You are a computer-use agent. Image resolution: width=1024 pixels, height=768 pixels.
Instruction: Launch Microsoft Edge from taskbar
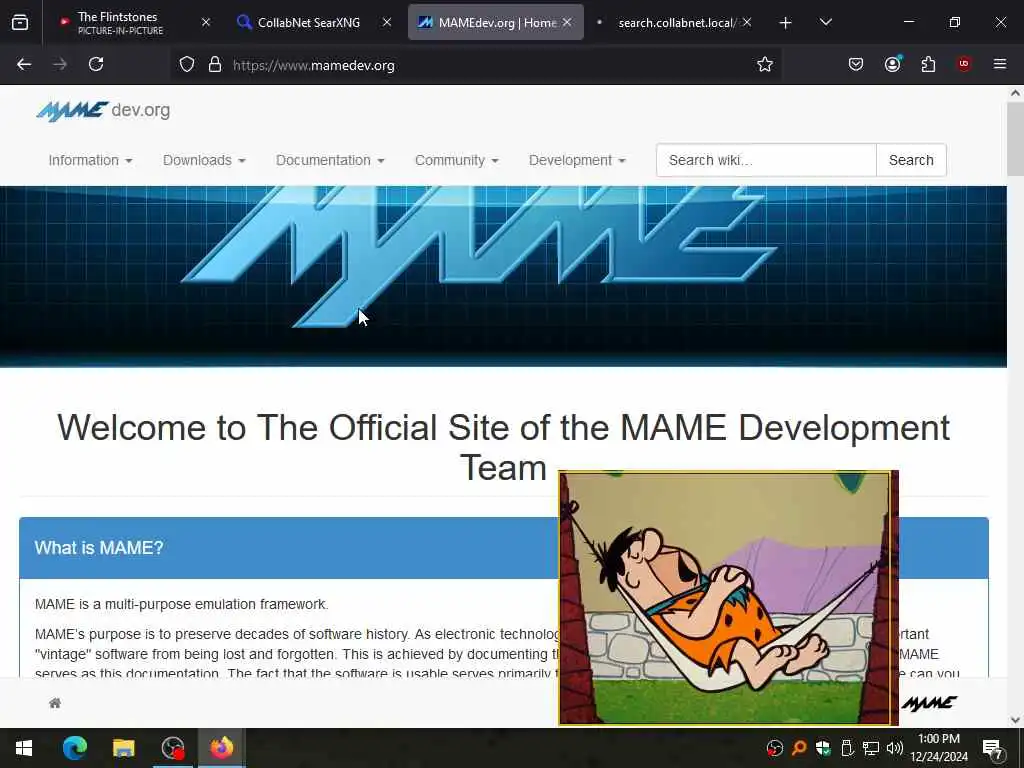pos(74,748)
